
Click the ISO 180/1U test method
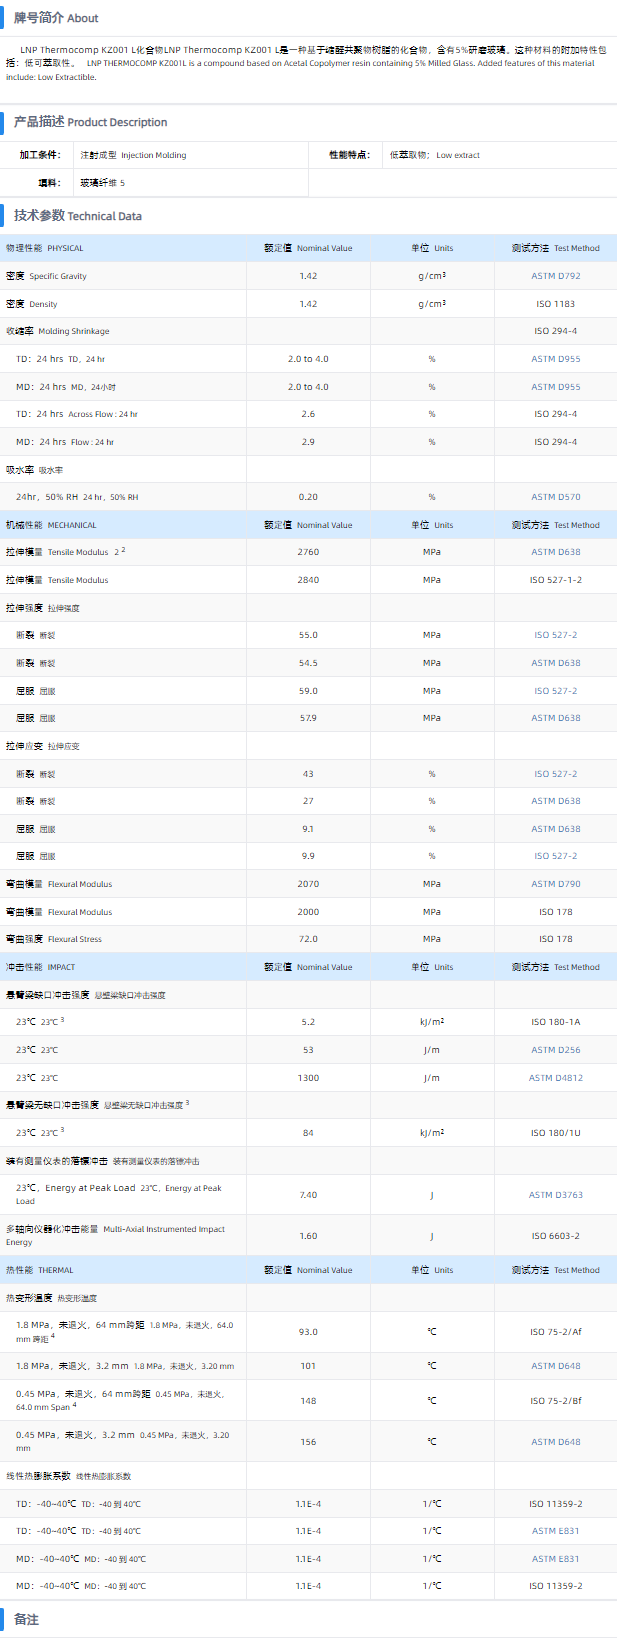click(555, 1133)
